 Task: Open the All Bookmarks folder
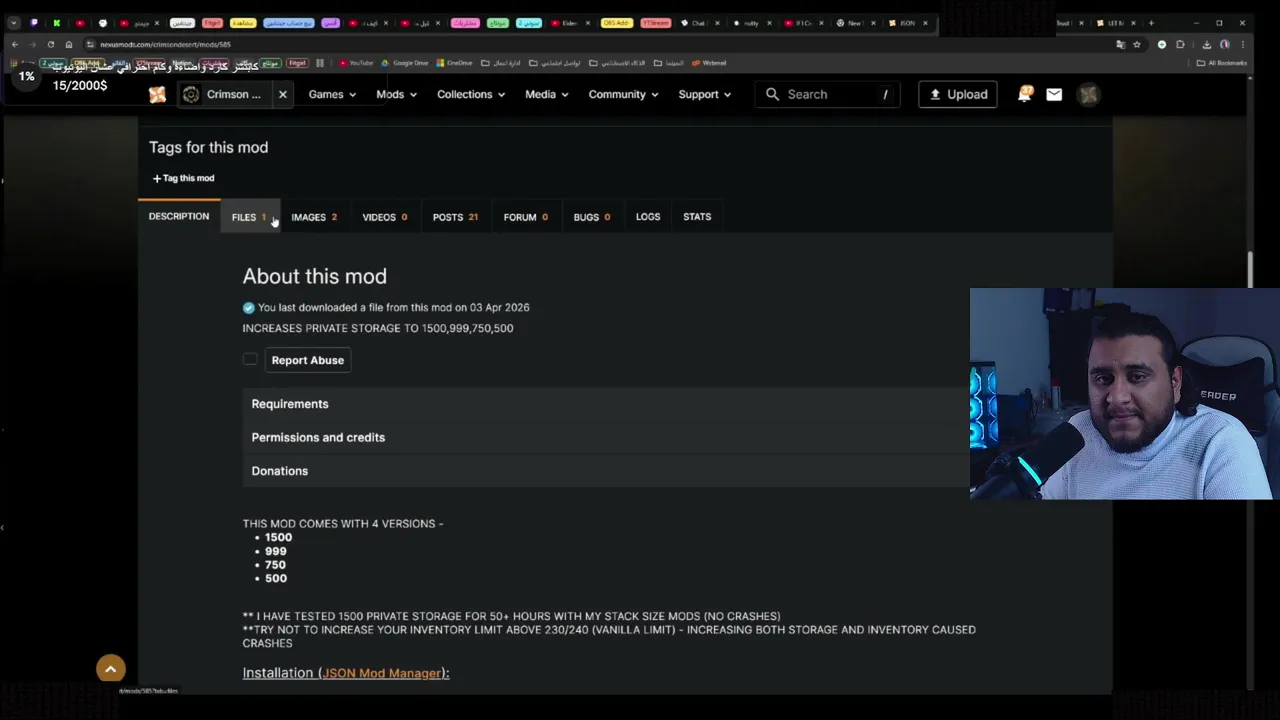tap(1221, 63)
